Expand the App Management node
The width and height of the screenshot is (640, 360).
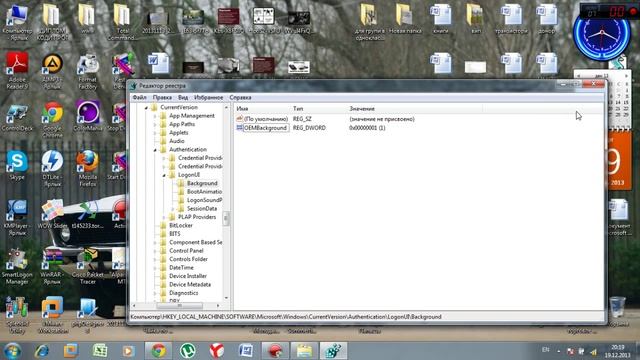[x=155, y=116]
